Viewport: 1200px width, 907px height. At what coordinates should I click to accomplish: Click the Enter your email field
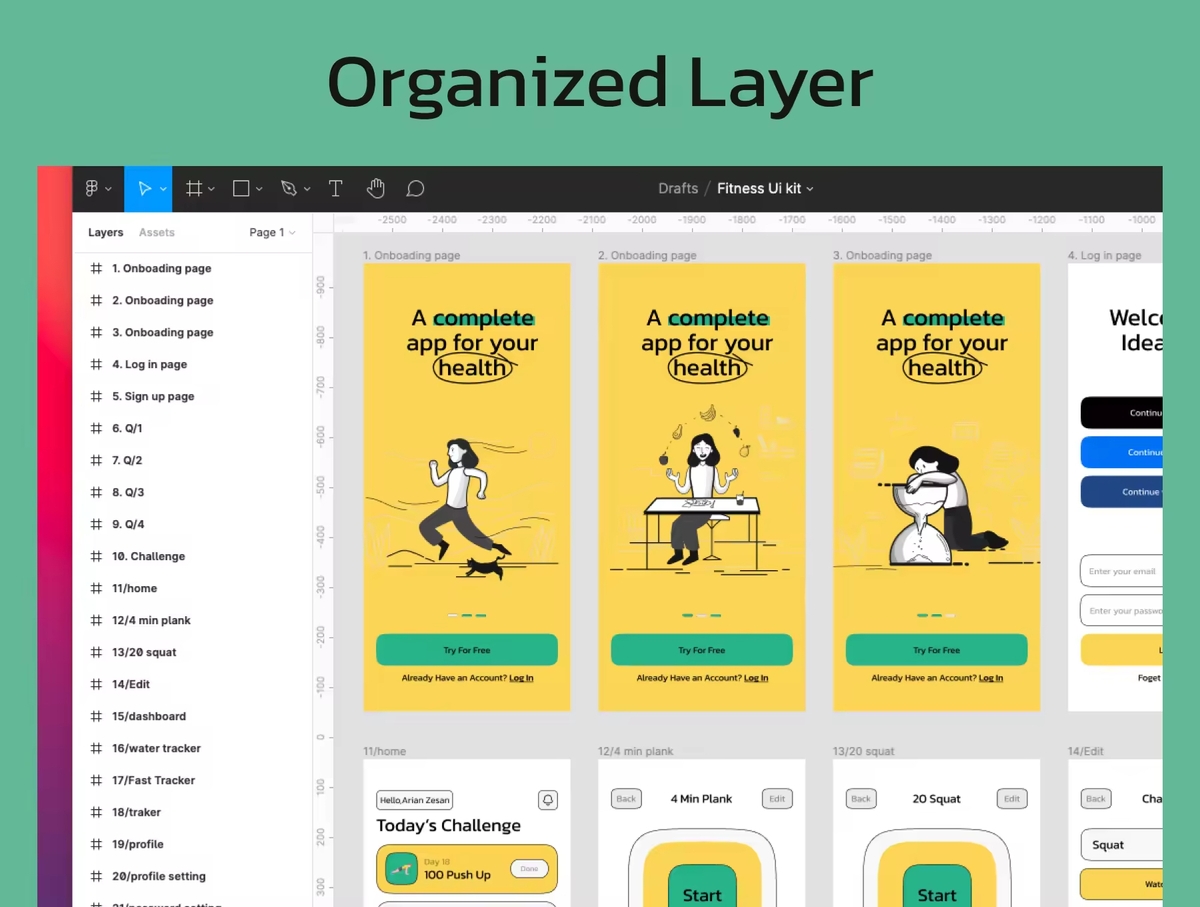(x=1122, y=571)
